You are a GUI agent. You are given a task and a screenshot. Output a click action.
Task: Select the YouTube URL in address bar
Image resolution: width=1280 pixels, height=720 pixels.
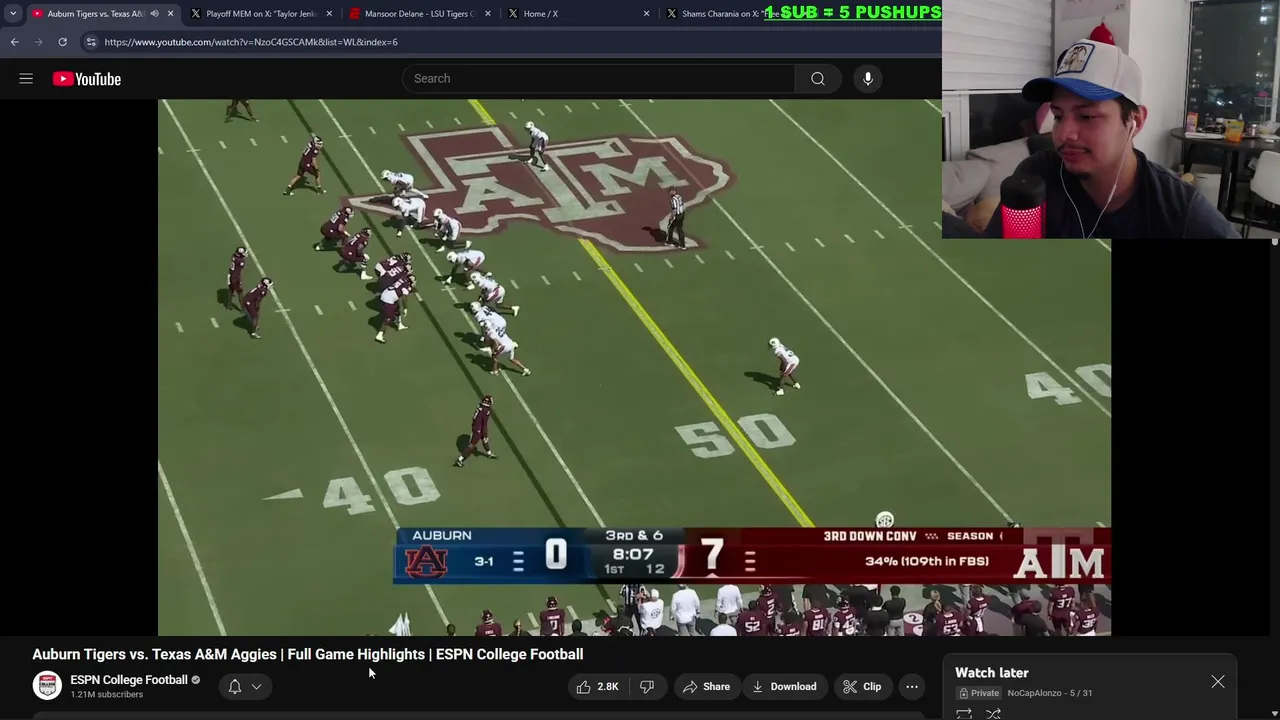pyautogui.click(x=251, y=42)
